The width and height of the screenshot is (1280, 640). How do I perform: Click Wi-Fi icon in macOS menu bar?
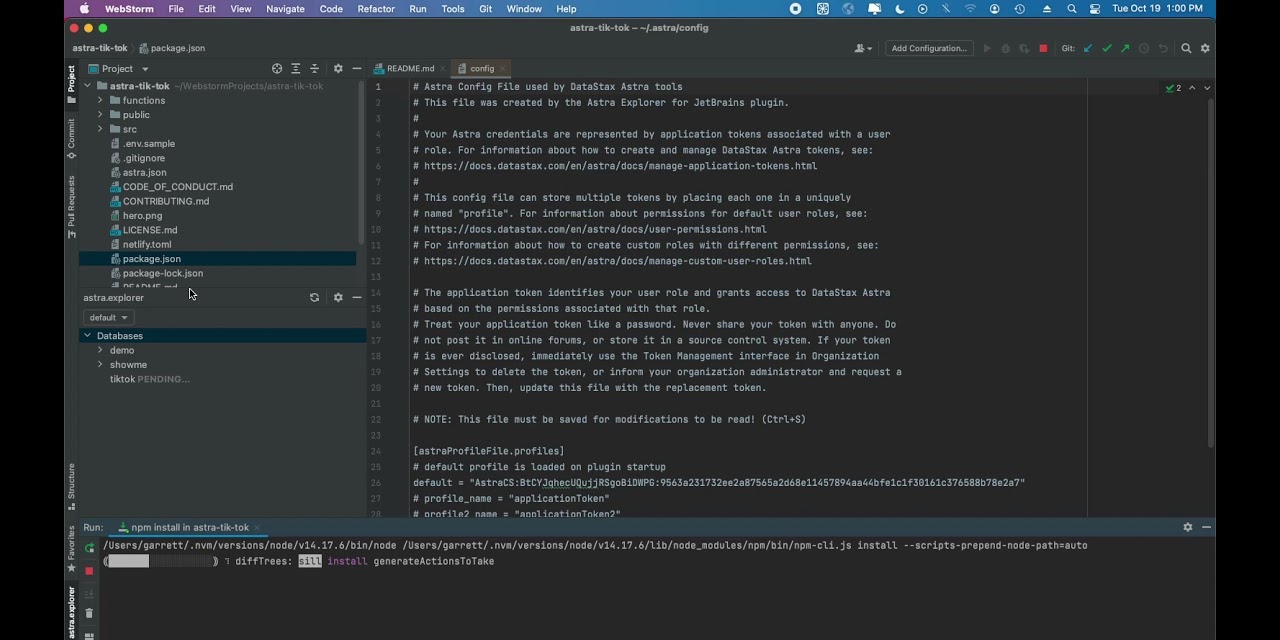coord(970,9)
